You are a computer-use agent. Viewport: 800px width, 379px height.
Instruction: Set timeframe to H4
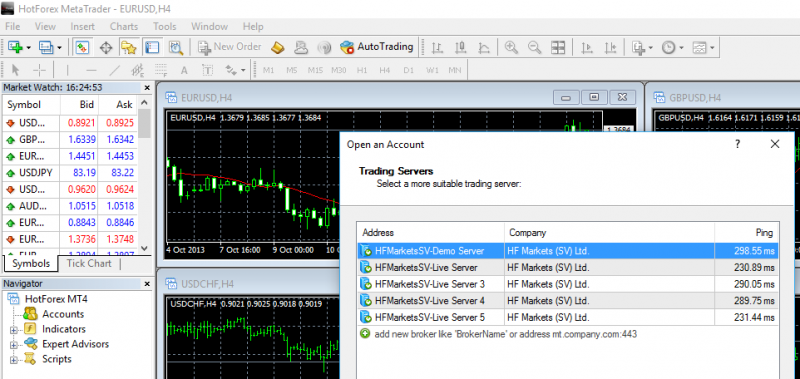coord(385,70)
